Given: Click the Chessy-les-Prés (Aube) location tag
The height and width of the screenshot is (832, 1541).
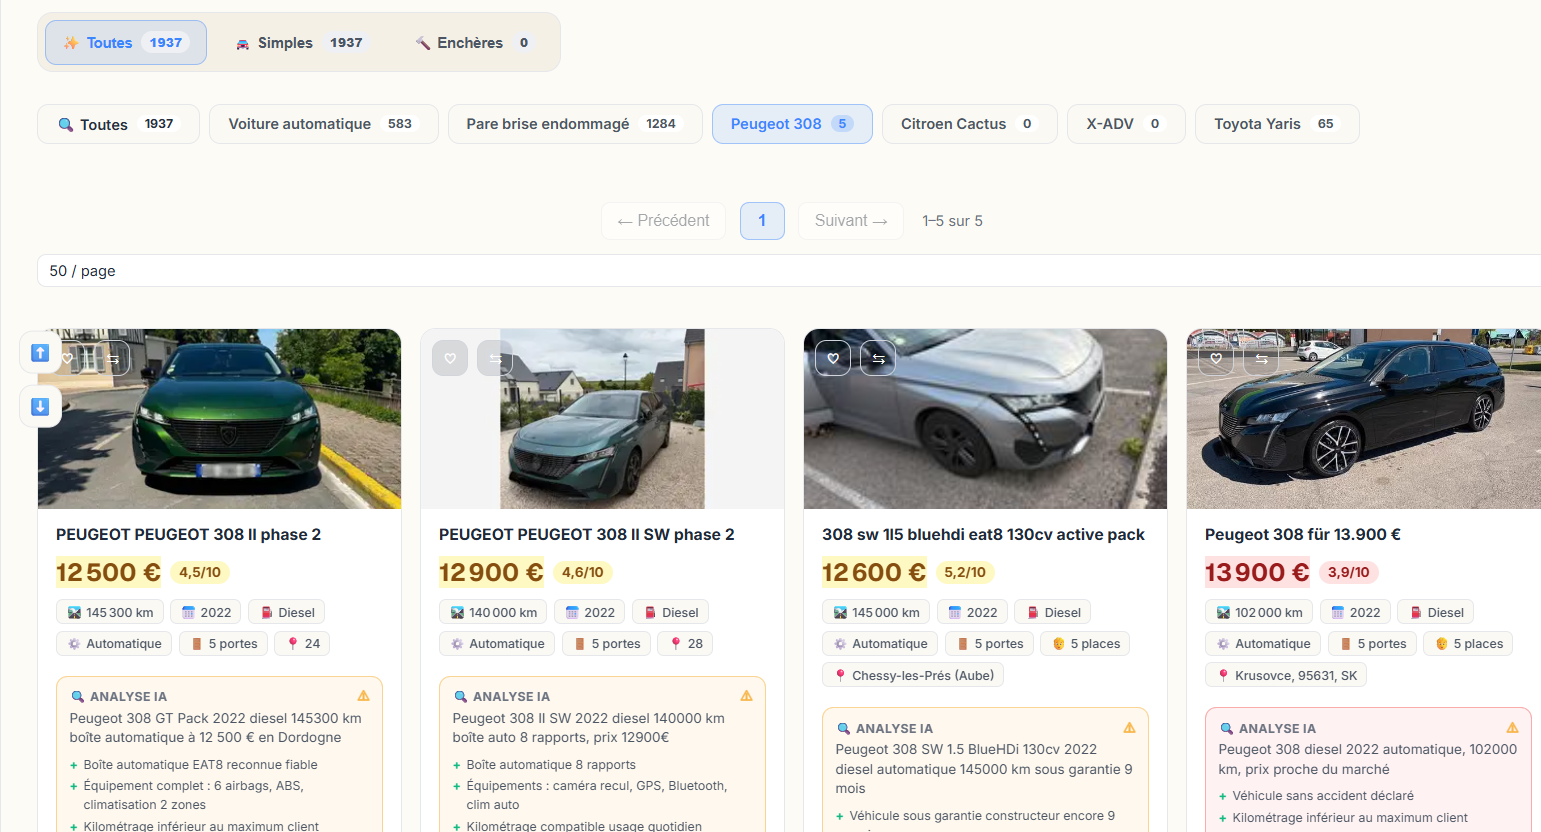Looking at the screenshot, I should coord(913,676).
